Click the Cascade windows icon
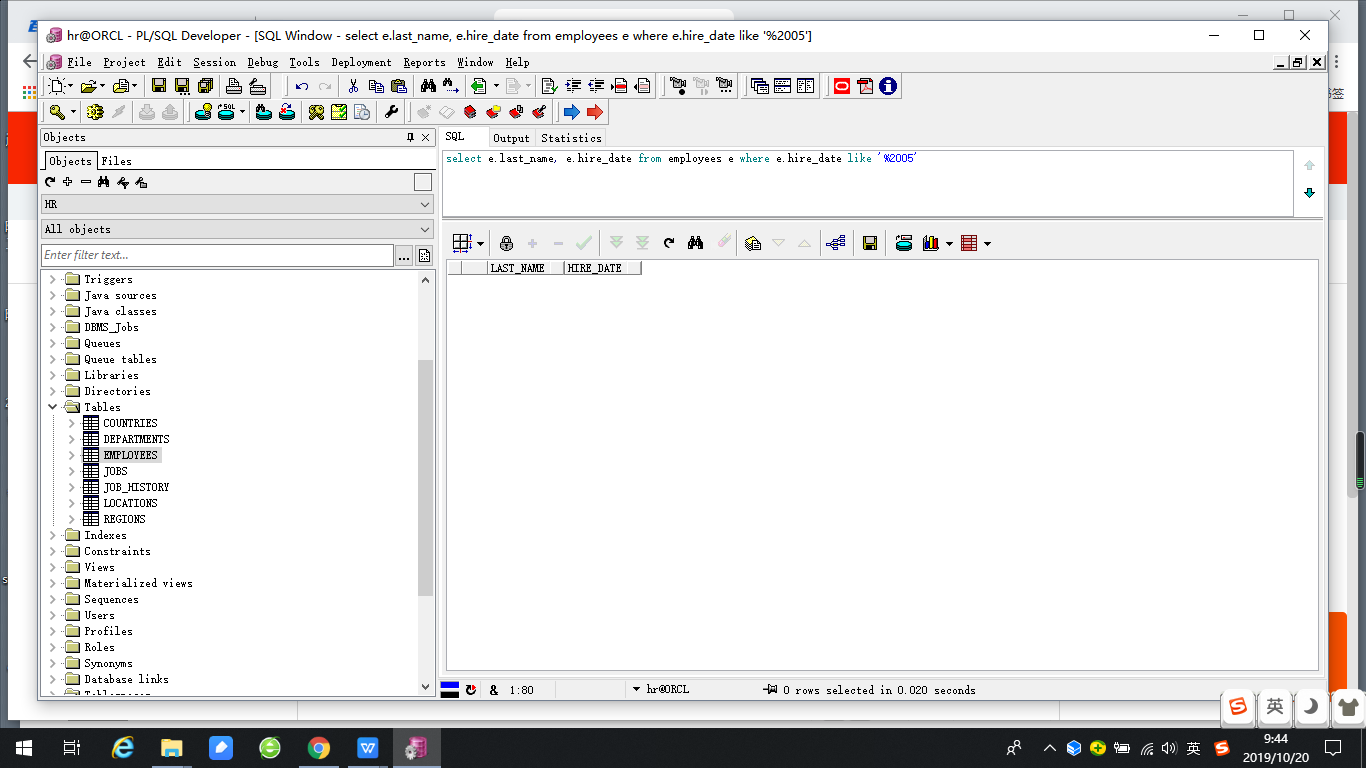 759,86
